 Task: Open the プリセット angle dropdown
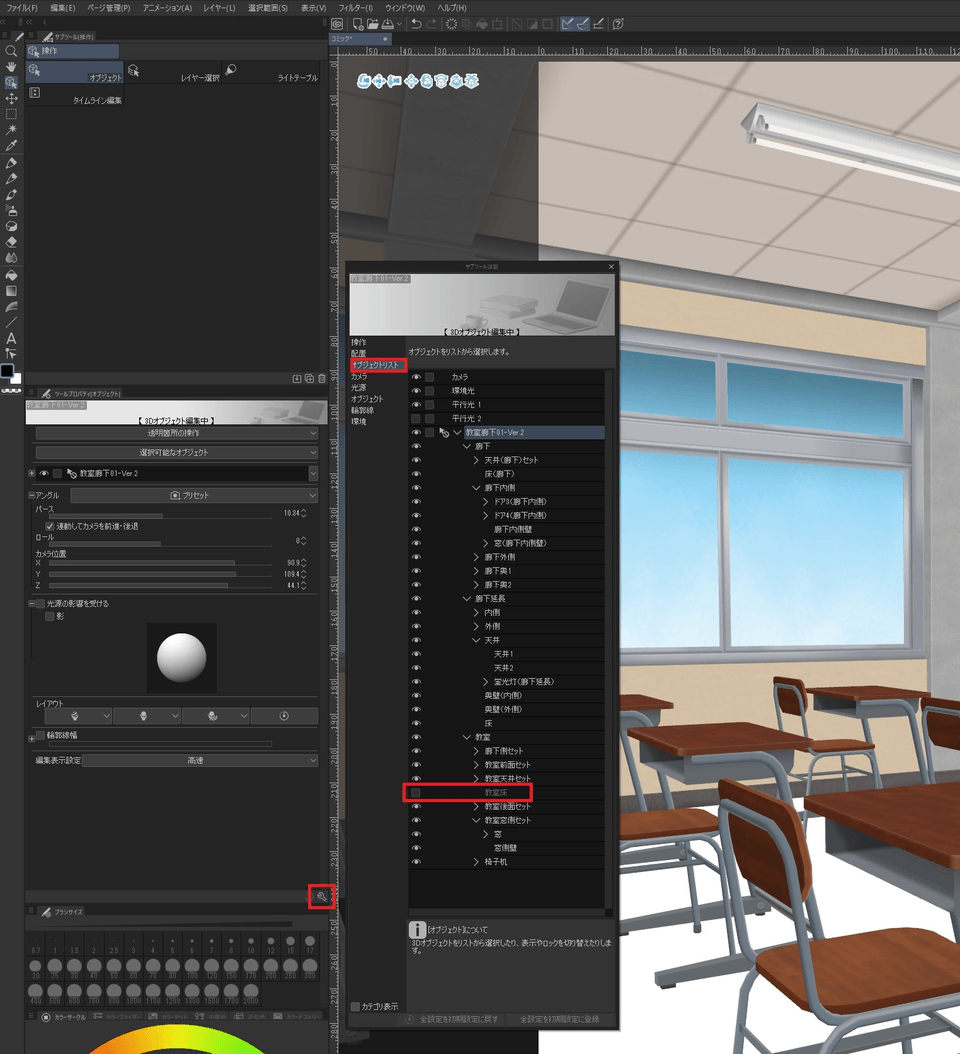pyautogui.click(x=194, y=495)
